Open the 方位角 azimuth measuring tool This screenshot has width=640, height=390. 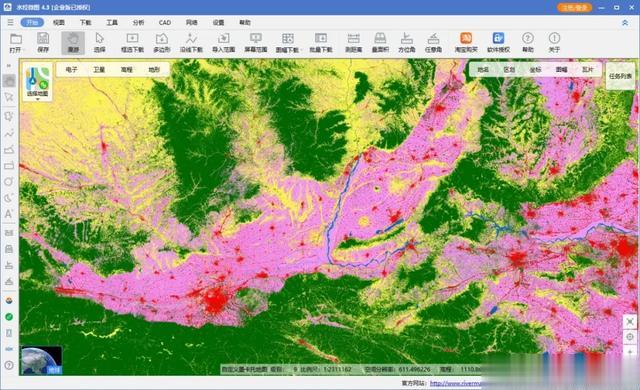click(x=407, y=43)
